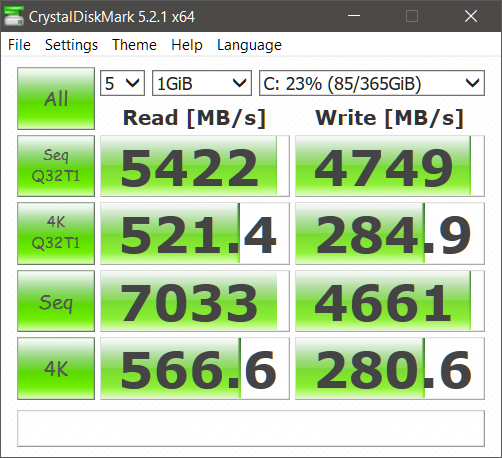Click the Write [MB/s] column header
Screen dimensions: 502x458
pos(390,118)
